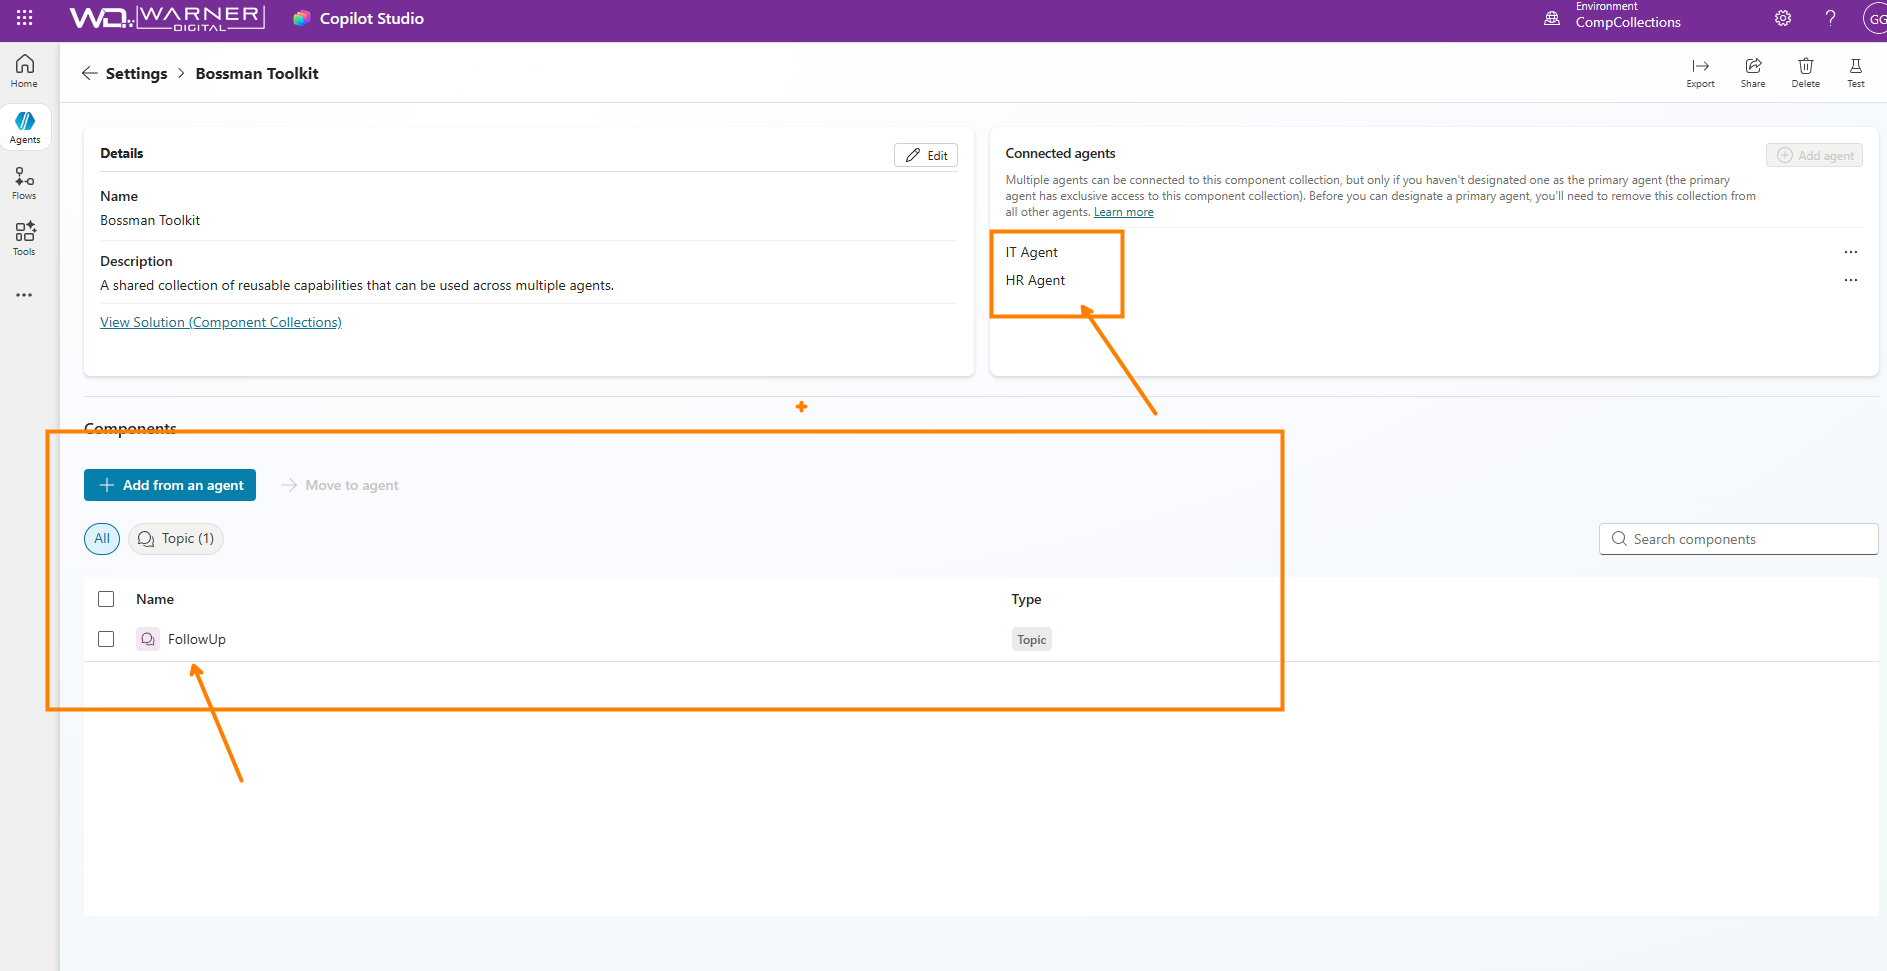
Task: Open Tools in the left sidebar
Action: 25,239
